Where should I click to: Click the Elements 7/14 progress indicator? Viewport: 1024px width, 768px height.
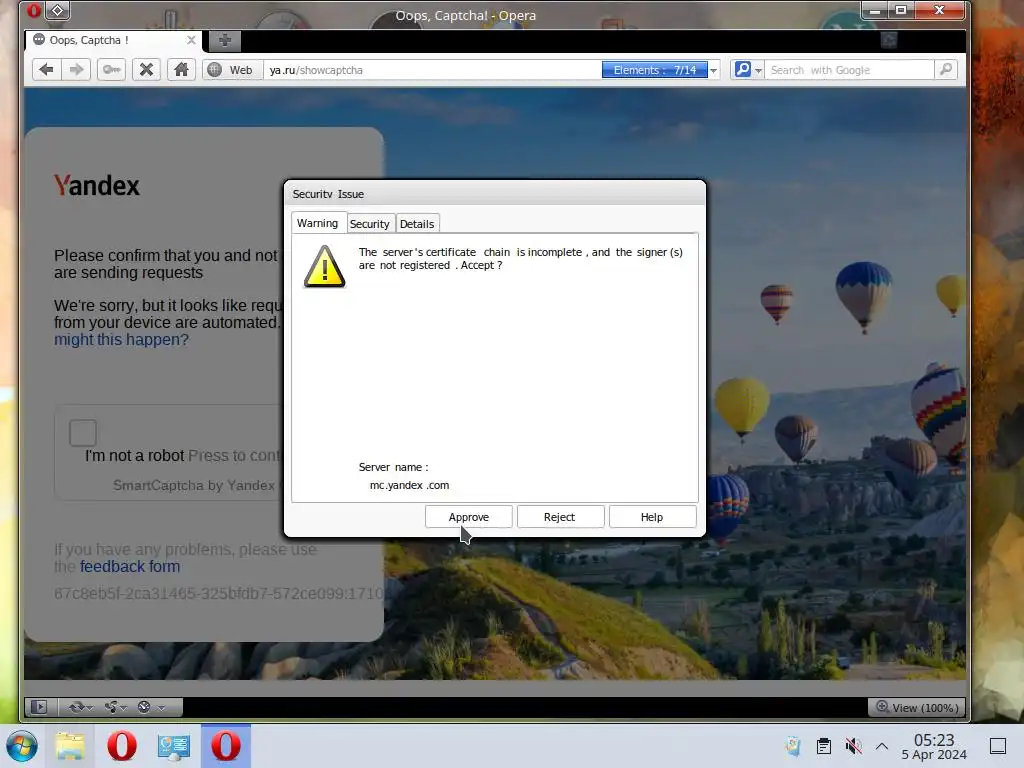pos(654,70)
